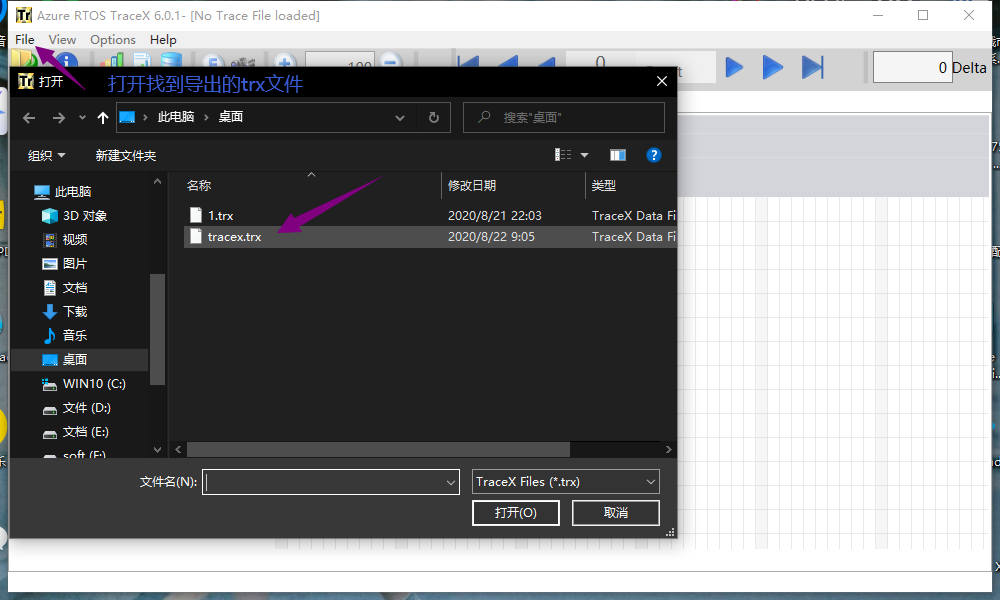Click the 取消 cancel button

coord(615,513)
